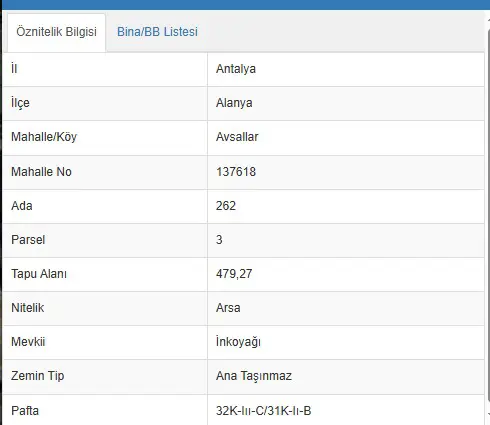
Task: Open the Bina/BB Listesi tab
Action: [157, 32]
